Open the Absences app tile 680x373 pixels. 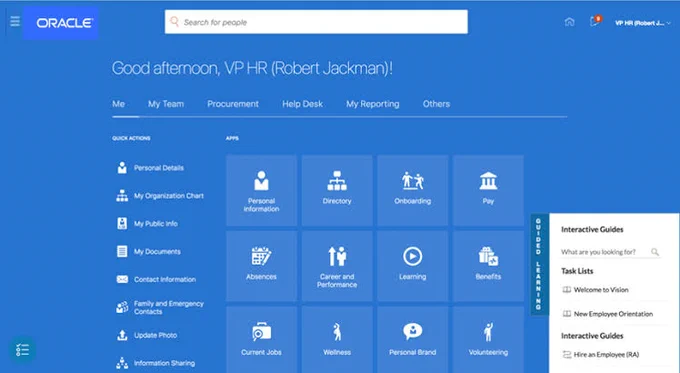click(262, 266)
